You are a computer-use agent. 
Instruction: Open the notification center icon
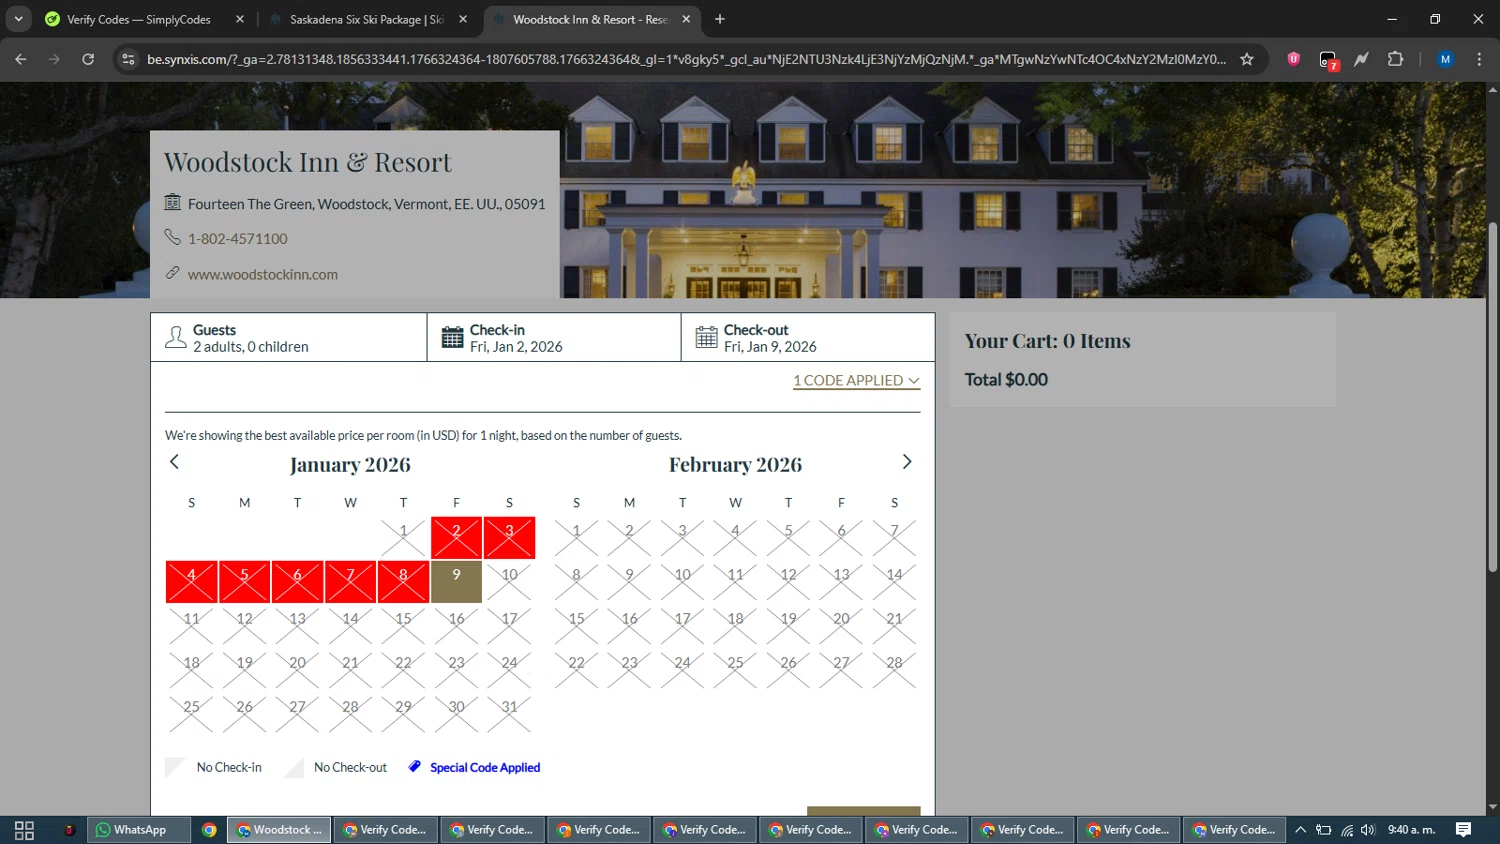point(1463,830)
